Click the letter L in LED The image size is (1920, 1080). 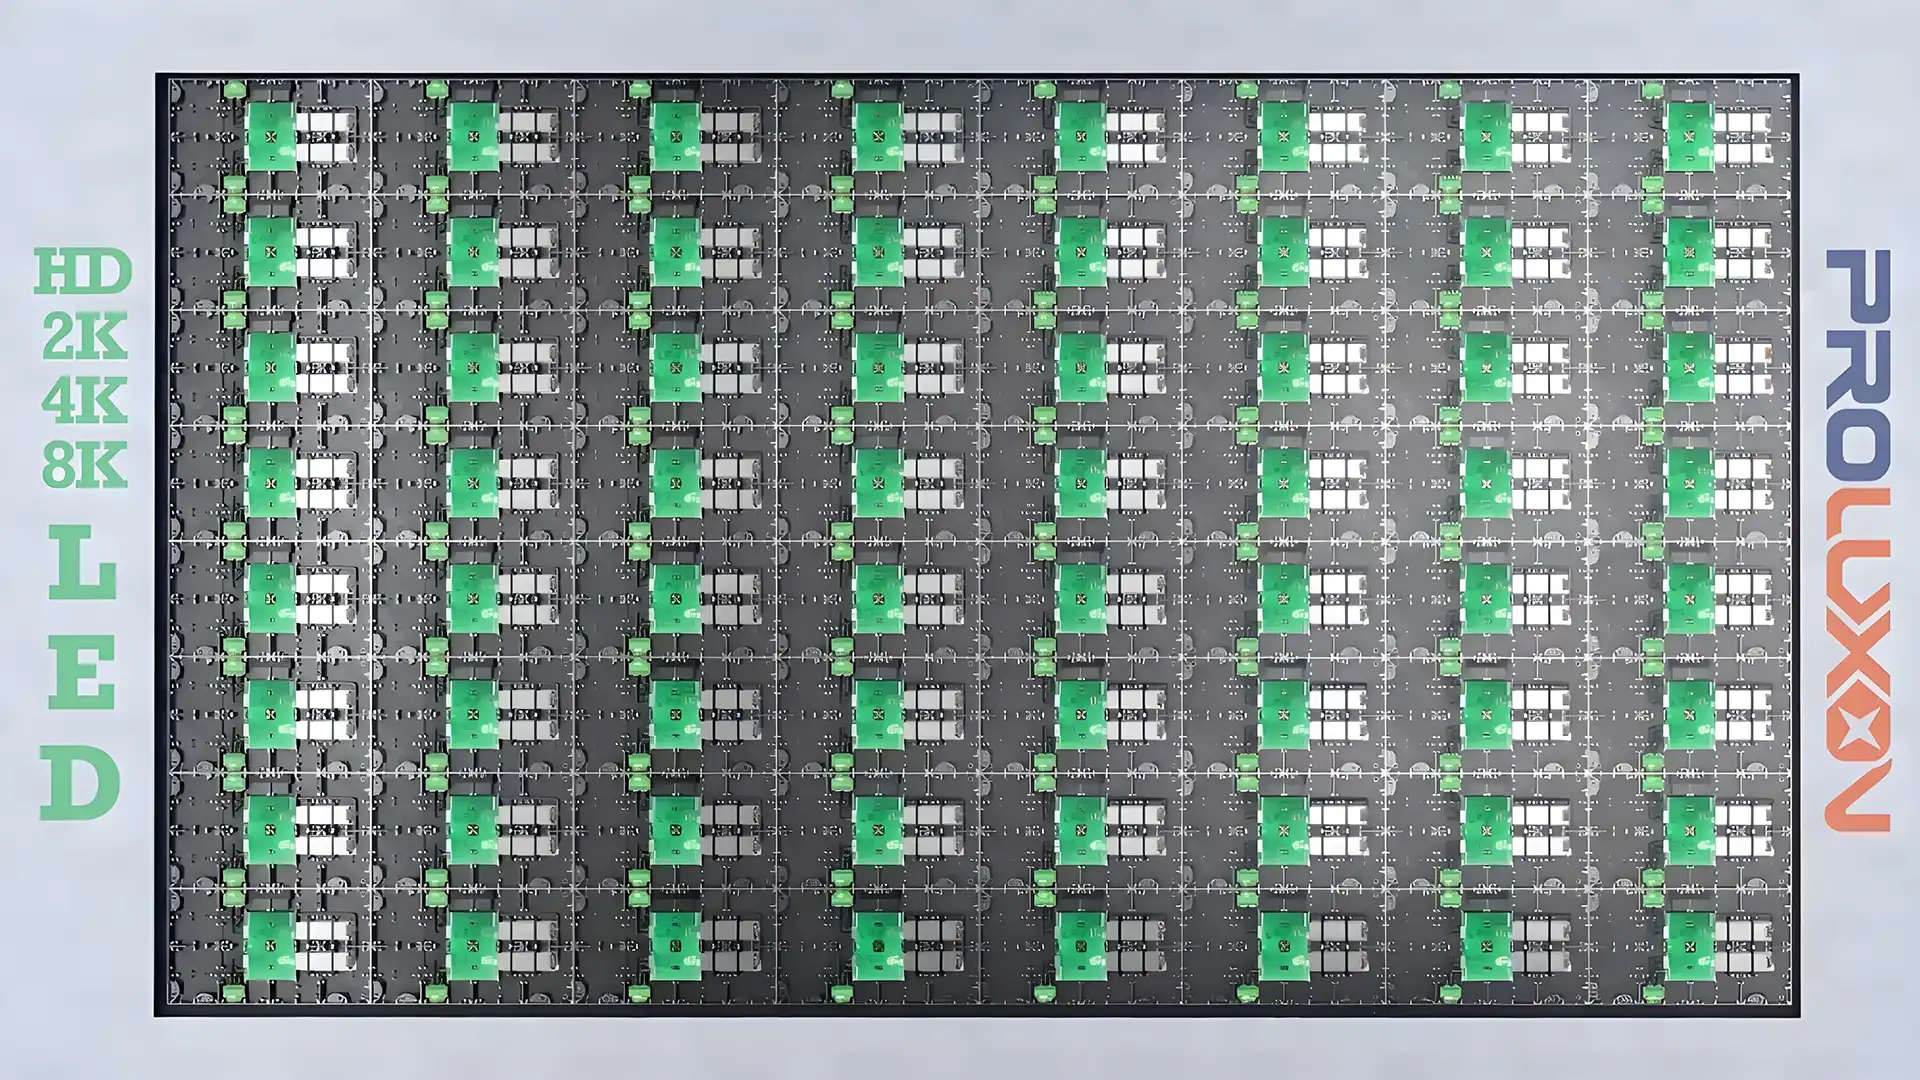[x=80, y=560]
